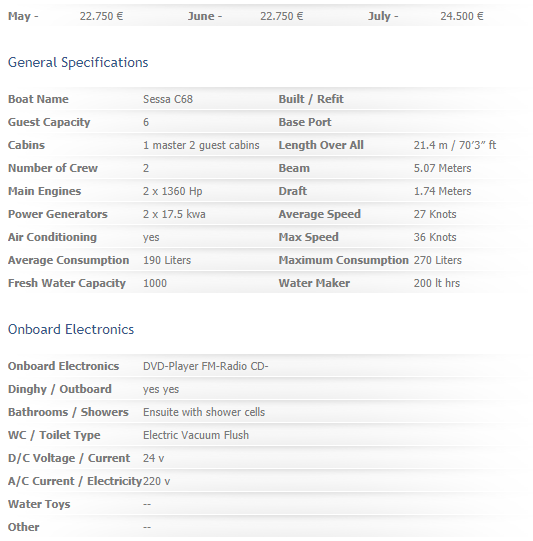Click the May price 22.750 €

point(101,16)
